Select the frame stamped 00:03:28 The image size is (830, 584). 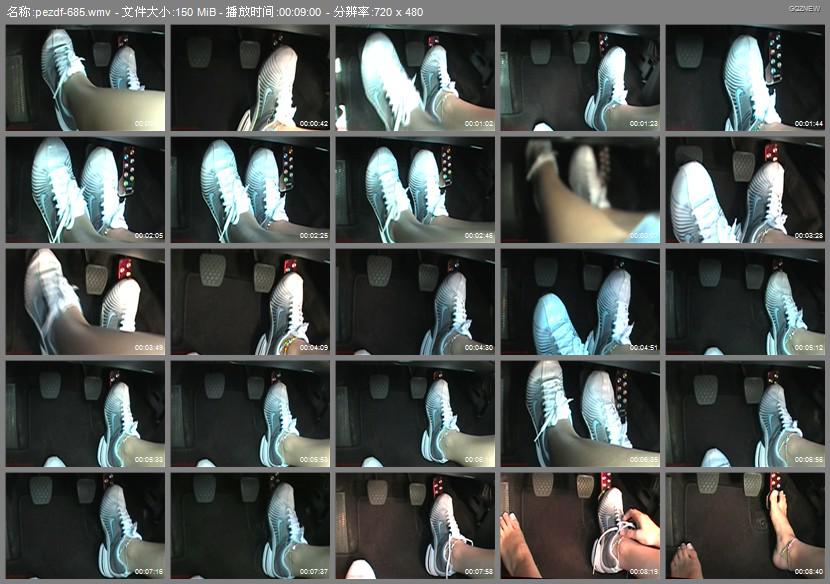[x=744, y=190]
